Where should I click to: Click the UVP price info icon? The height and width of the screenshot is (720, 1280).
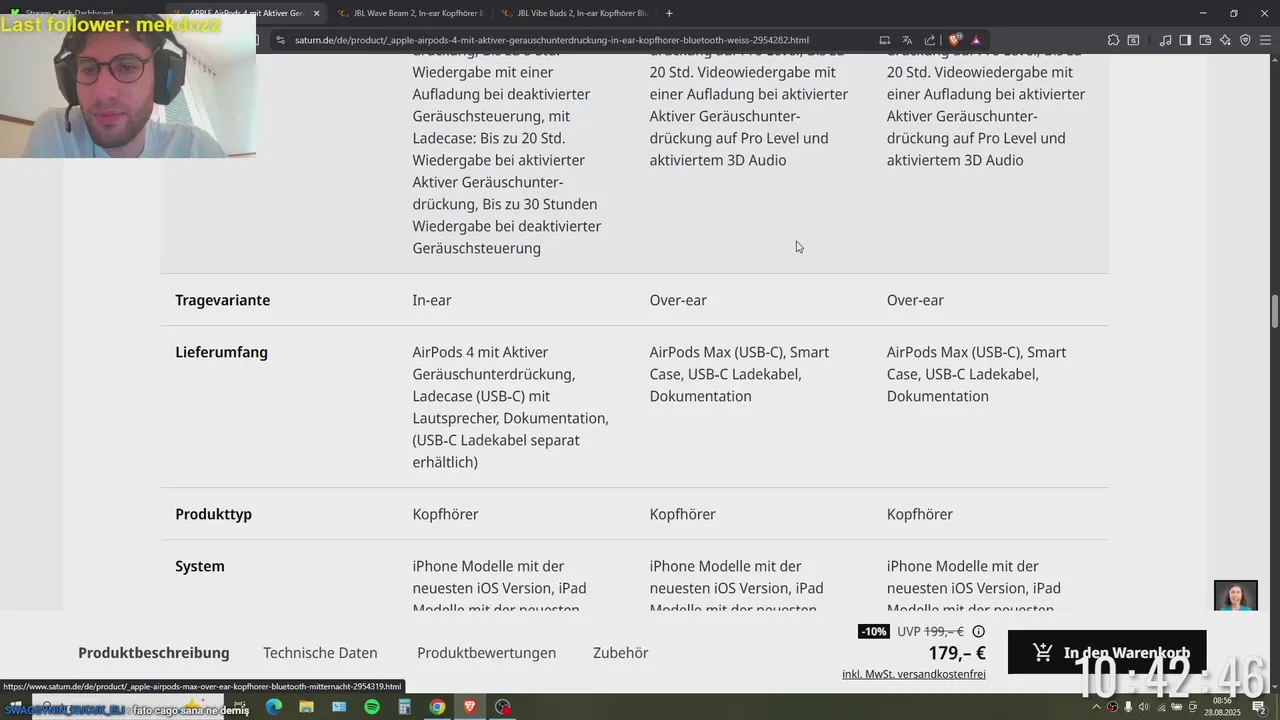click(x=979, y=631)
